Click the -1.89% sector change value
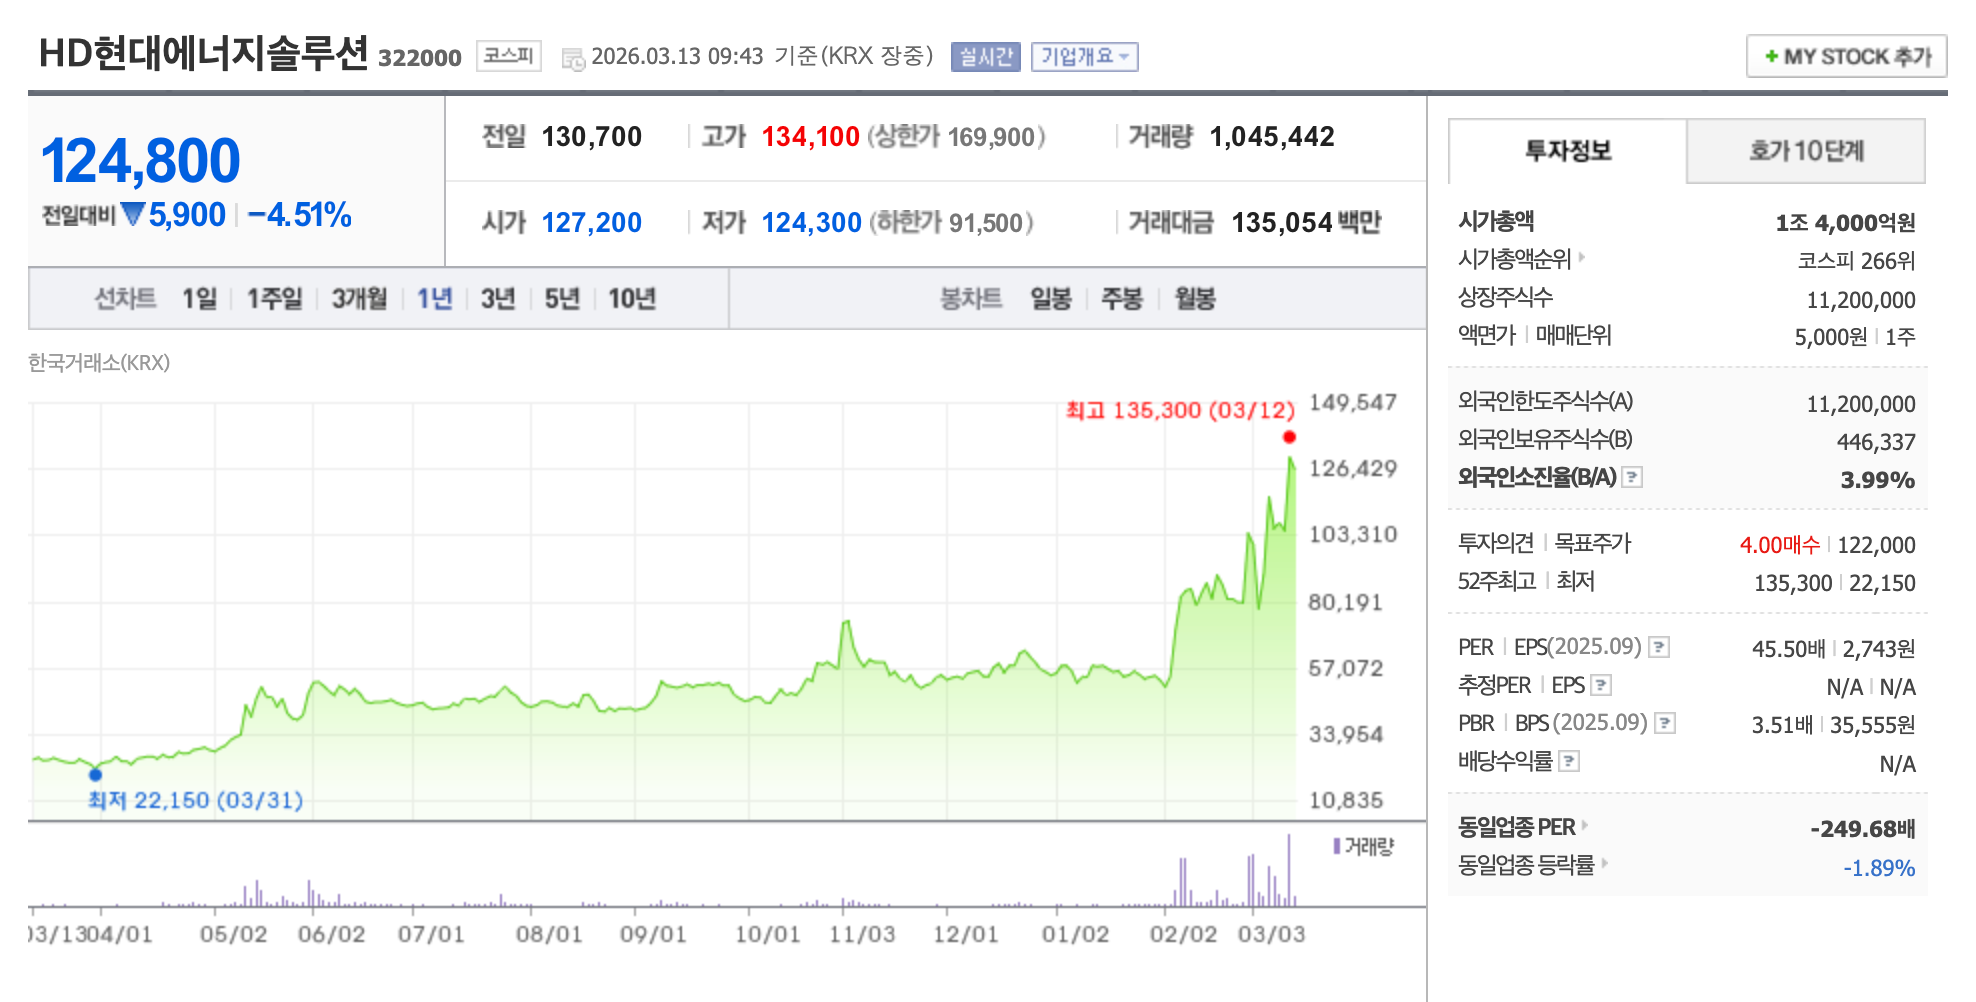Image resolution: width=1976 pixels, height=1002 pixels. pos(1879,868)
